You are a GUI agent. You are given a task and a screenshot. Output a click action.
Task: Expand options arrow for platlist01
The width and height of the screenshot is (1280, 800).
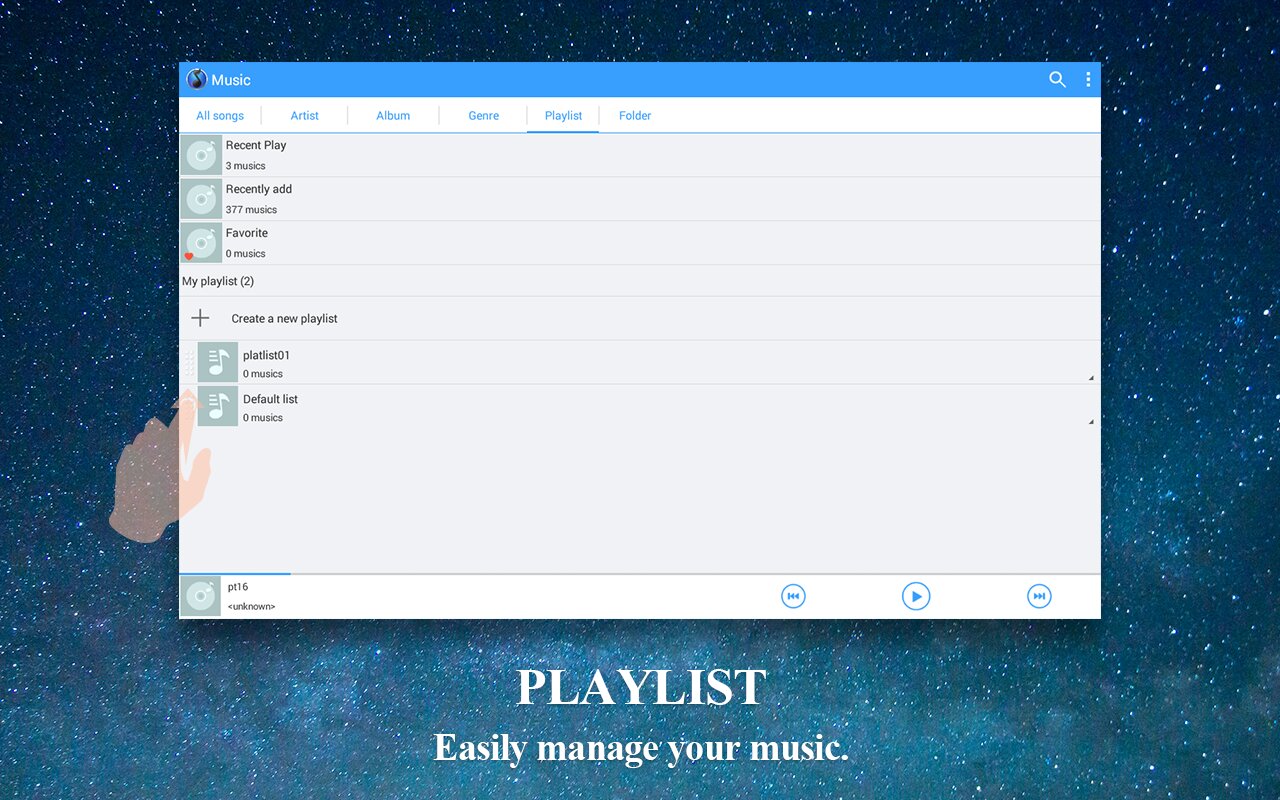(x=1090, y=378)
